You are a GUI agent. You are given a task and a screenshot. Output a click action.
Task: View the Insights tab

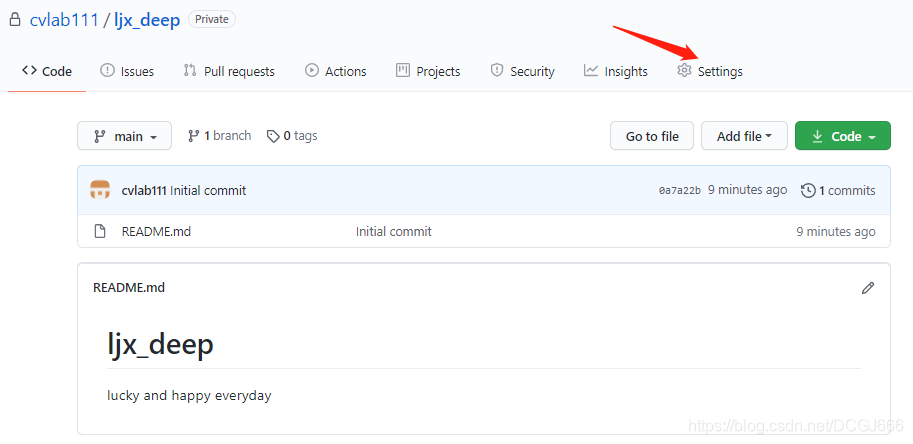[x=615, y=71]
